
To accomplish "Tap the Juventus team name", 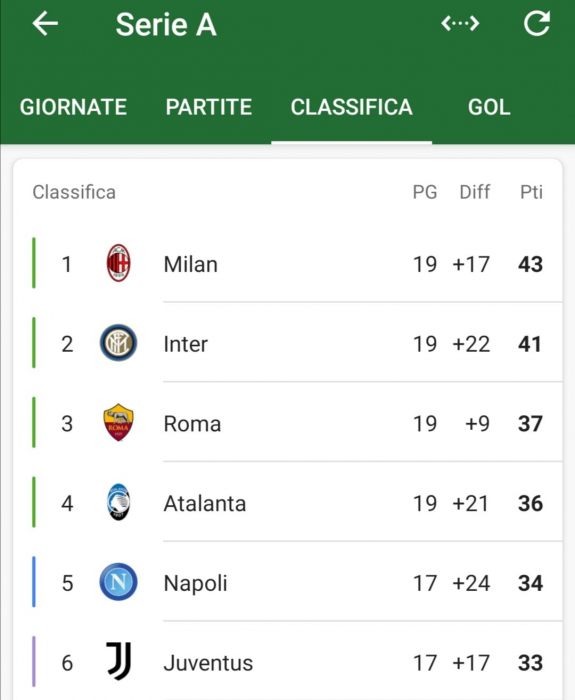I will click(208, 663).
